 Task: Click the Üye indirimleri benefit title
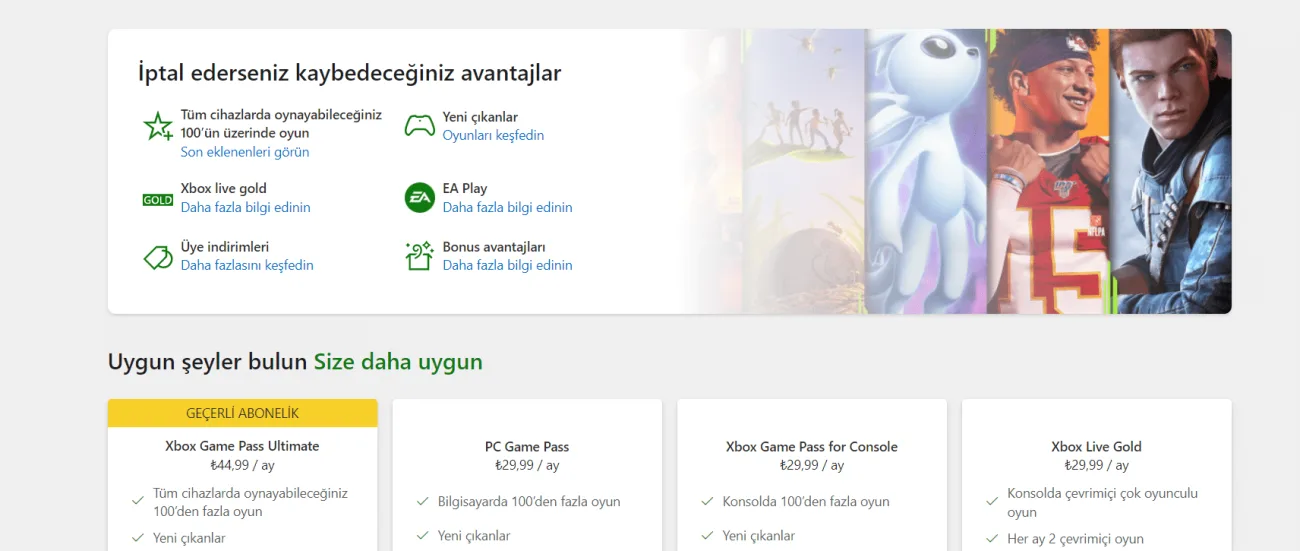[x=225, y=246]
